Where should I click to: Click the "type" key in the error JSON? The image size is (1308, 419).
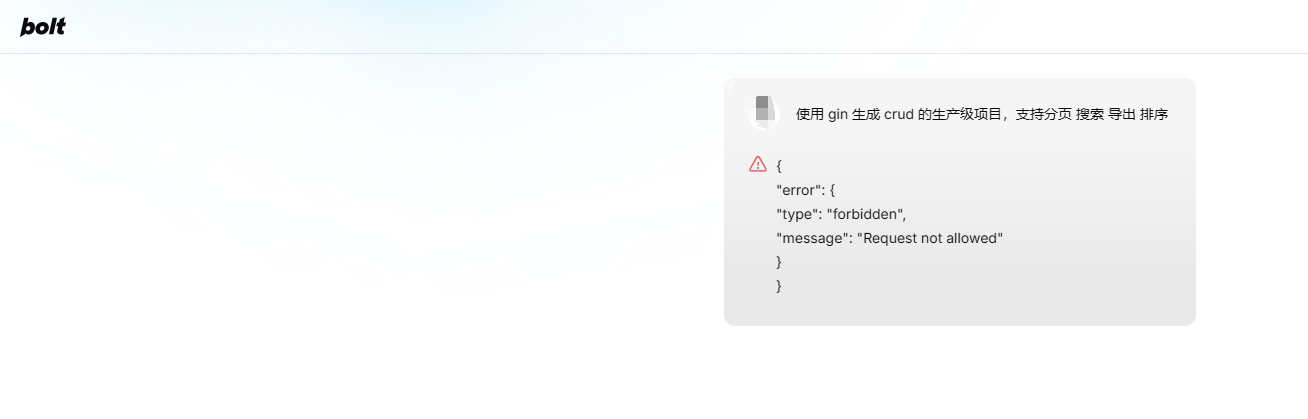(x=798, y=213)
